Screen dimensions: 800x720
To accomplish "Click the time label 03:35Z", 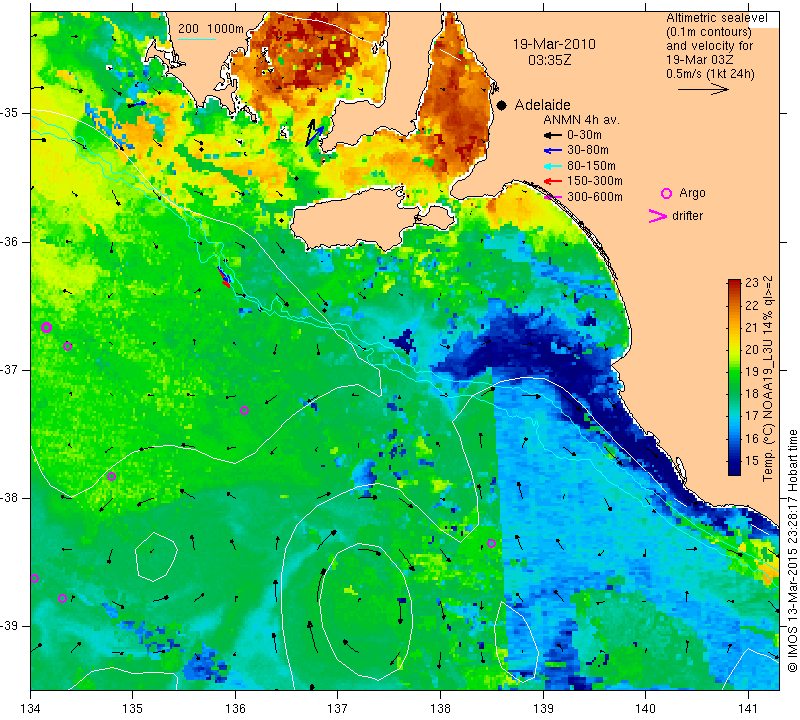I will tap(549, 60).
